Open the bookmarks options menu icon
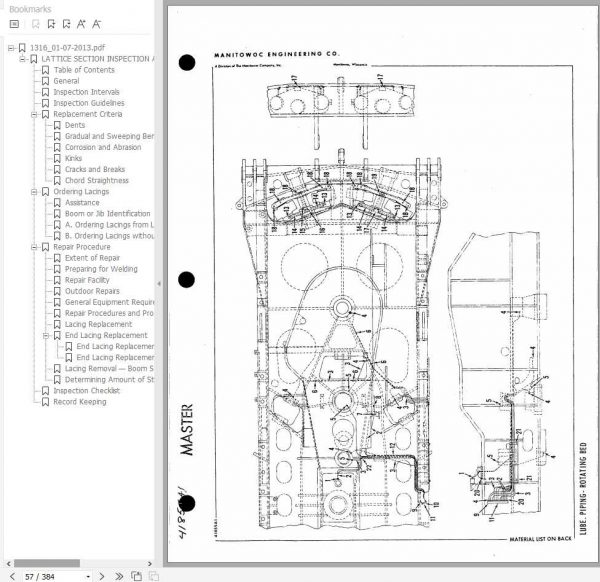This screenshot has height=582, width=600. point(14,24)
